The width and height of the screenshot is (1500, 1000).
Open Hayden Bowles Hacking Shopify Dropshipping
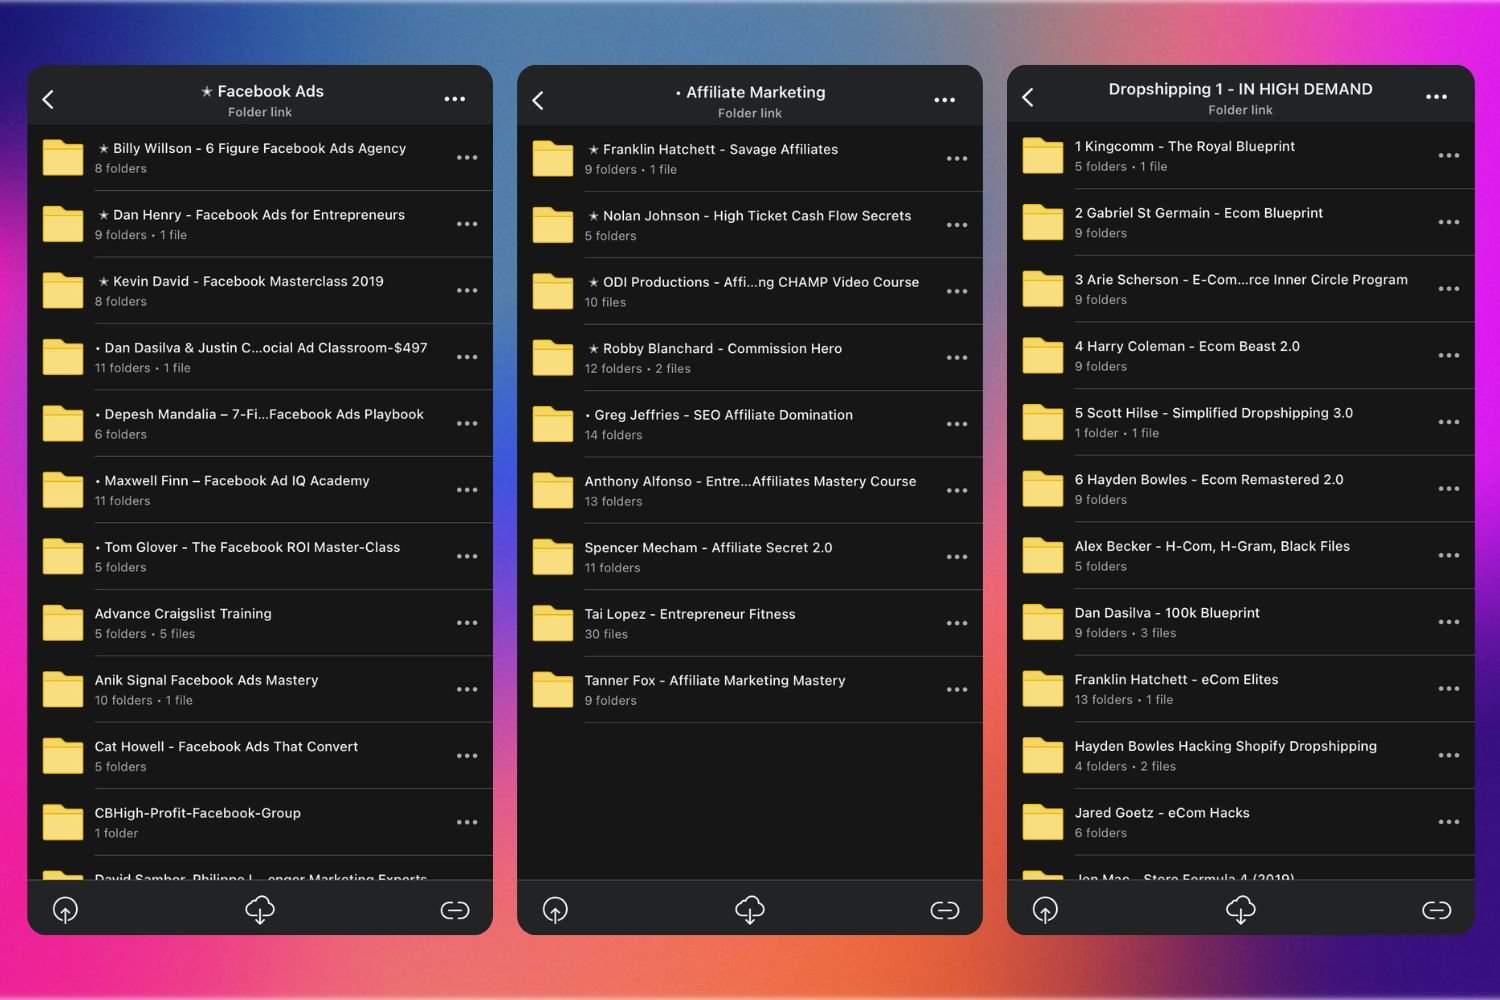(1241, 755)
